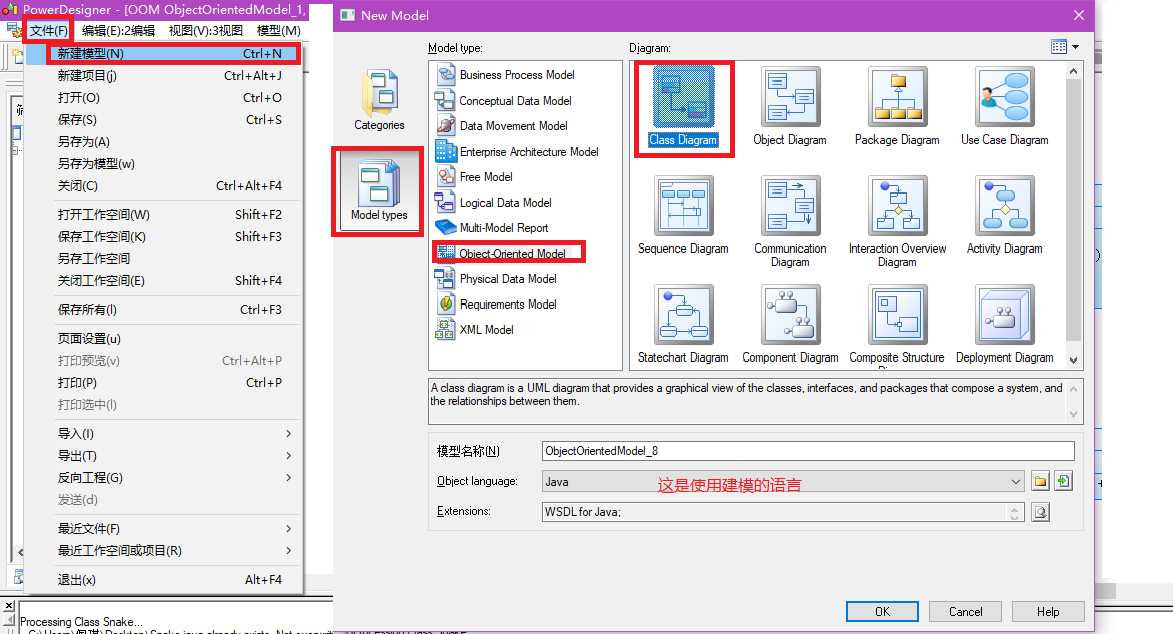Select 另存为模型(w) menu item
This screenshot has height=634, width=1173.
pyautogui.click(x=164, y=163)
